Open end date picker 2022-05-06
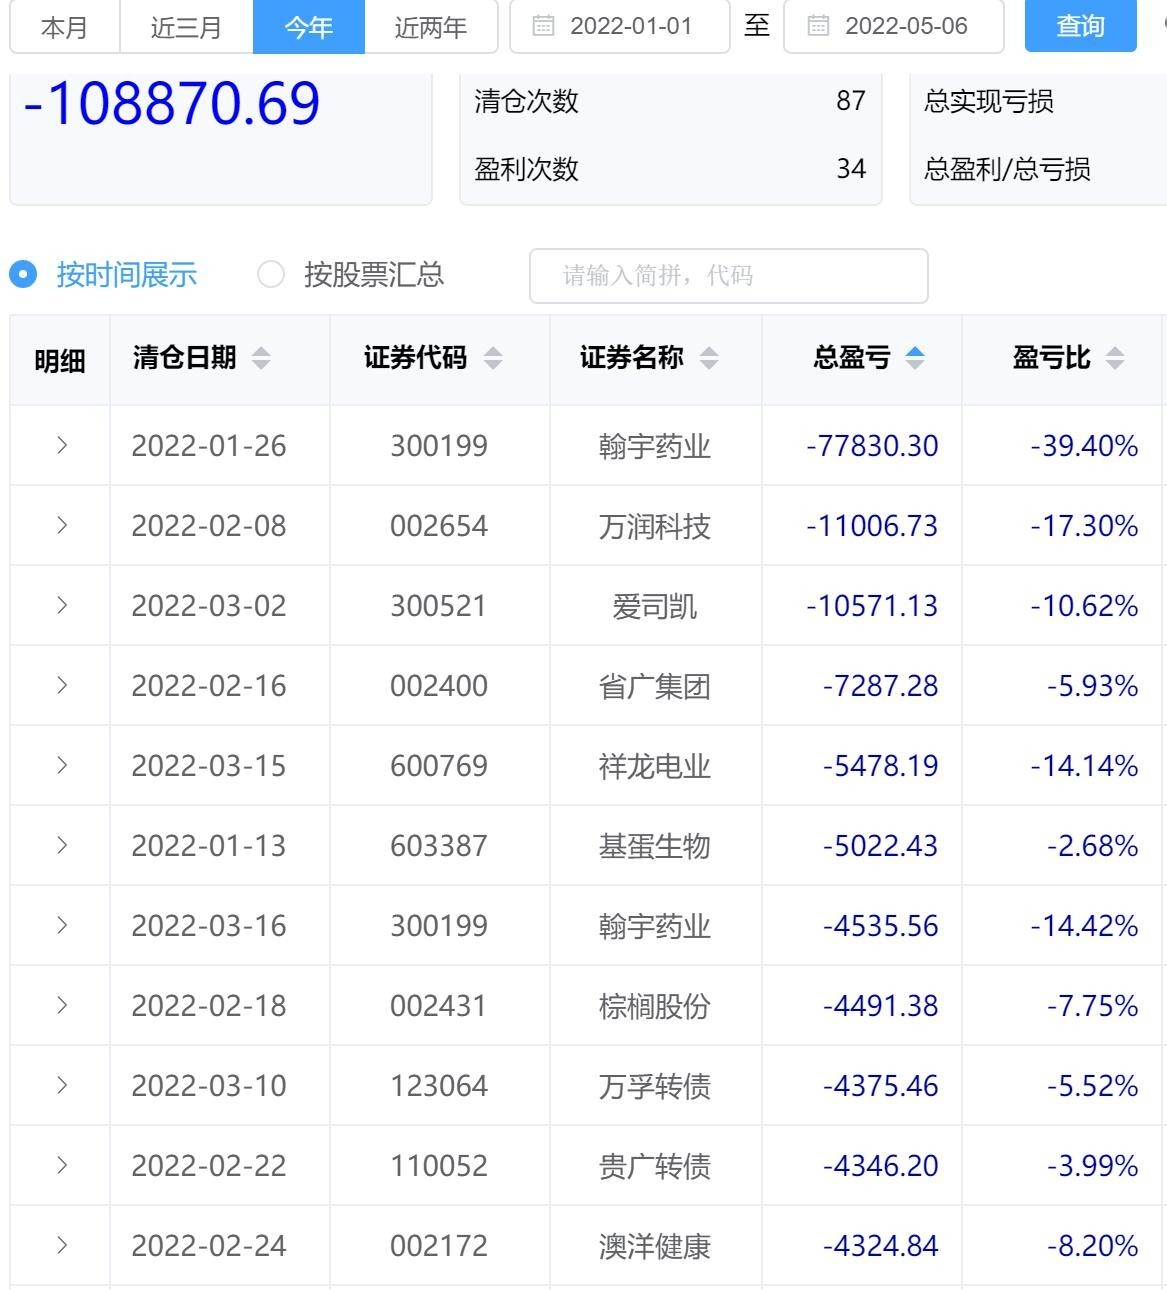 point(894,26)
